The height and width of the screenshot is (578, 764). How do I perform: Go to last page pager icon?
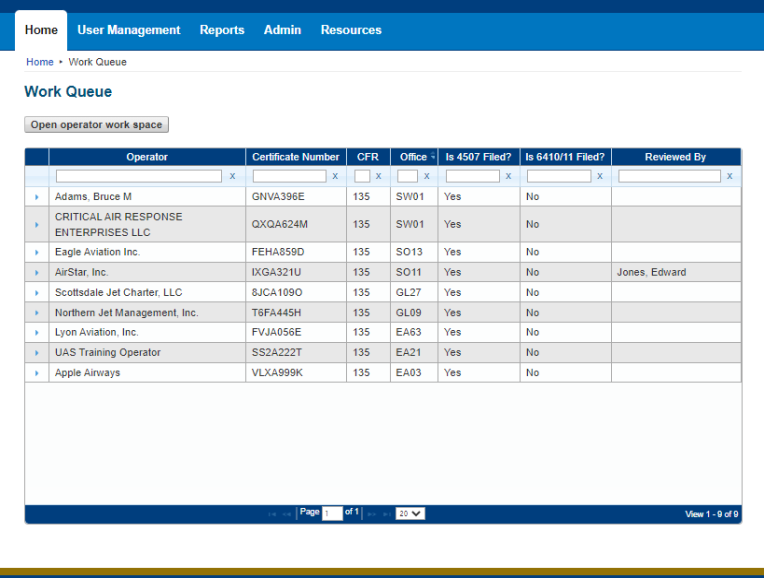[387, 514]
